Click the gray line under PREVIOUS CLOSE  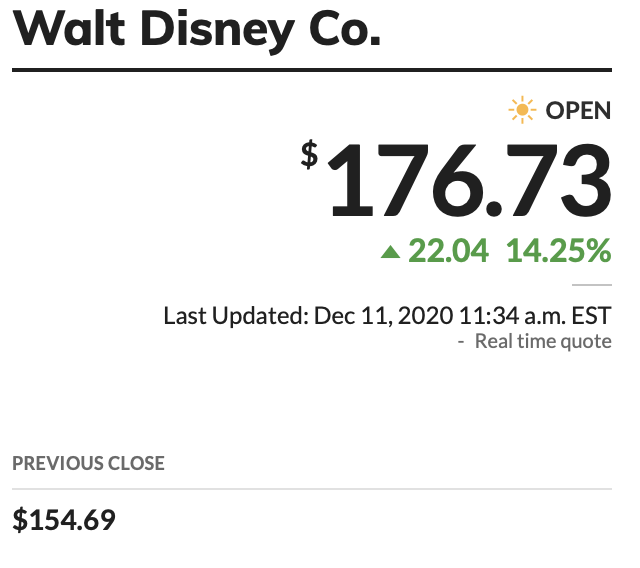click(x=311, y=489)
